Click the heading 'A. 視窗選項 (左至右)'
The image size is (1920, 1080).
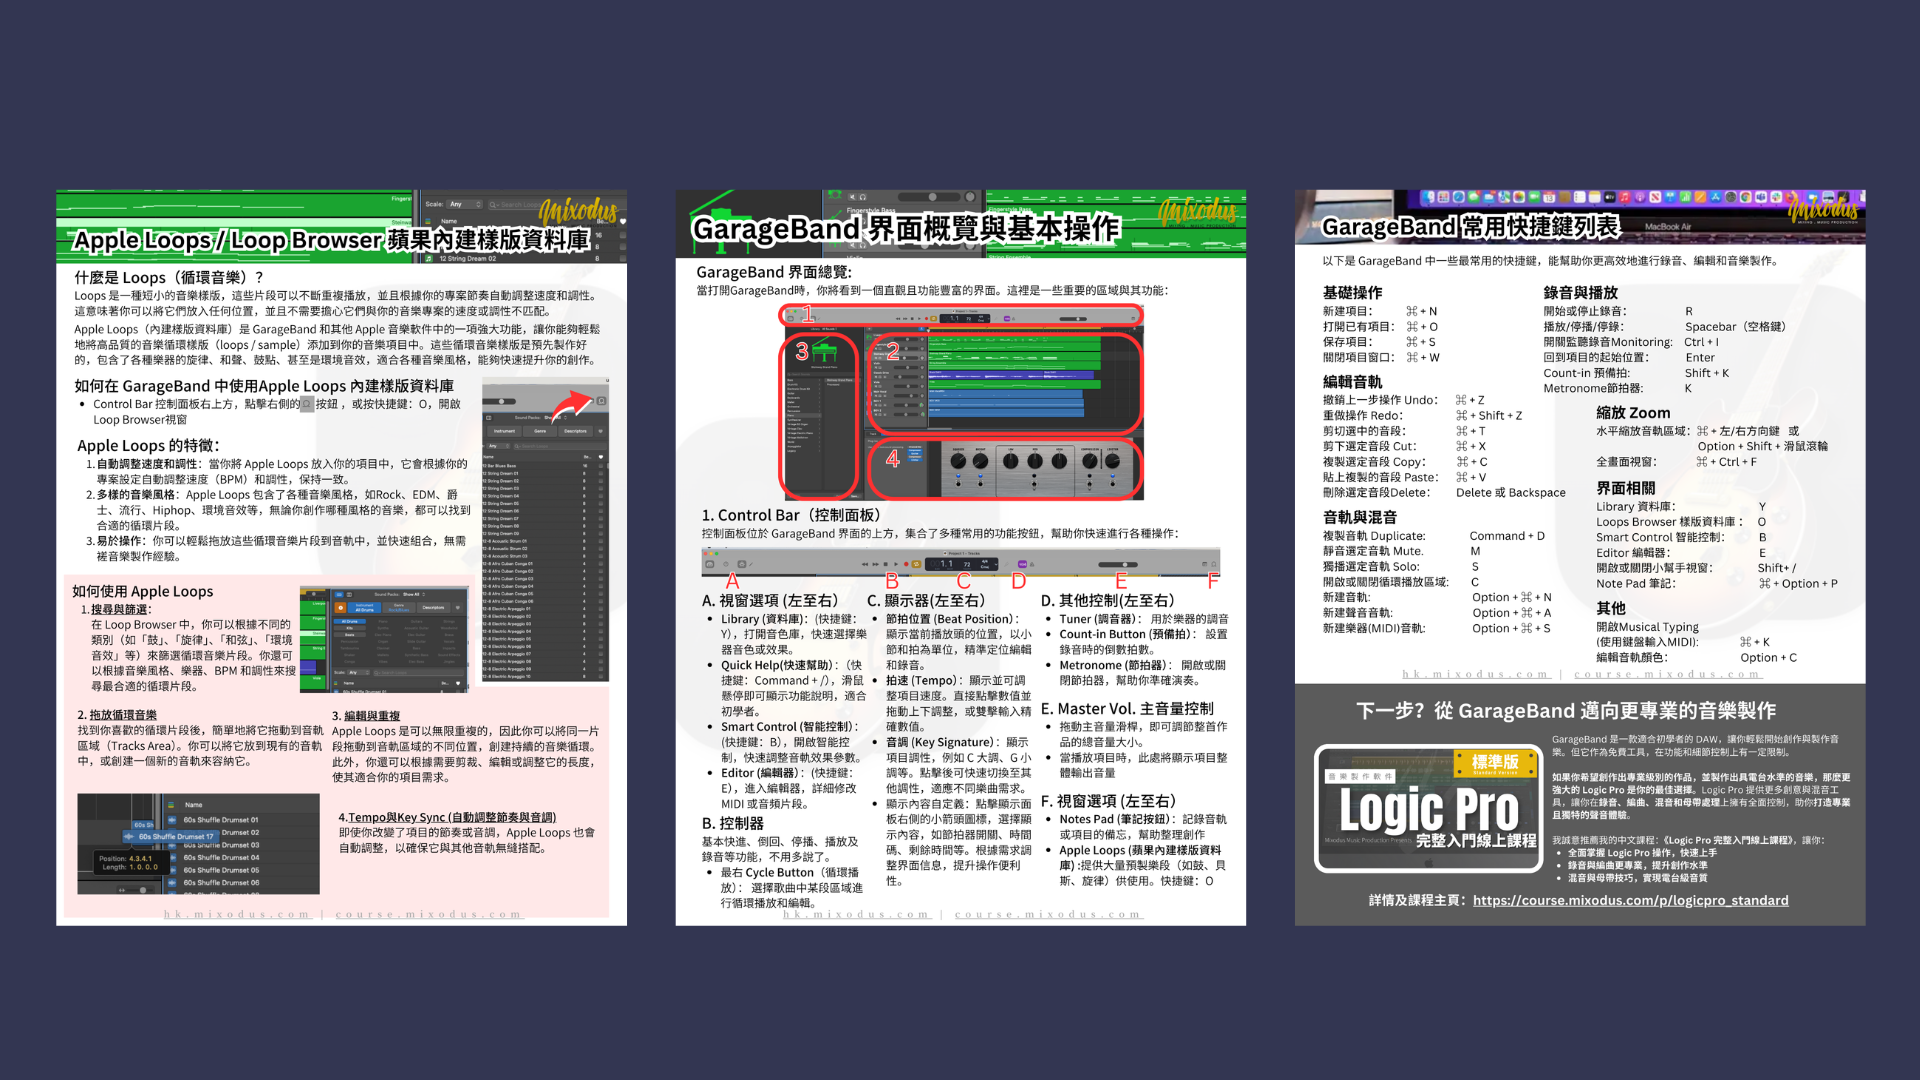(770, 600)
